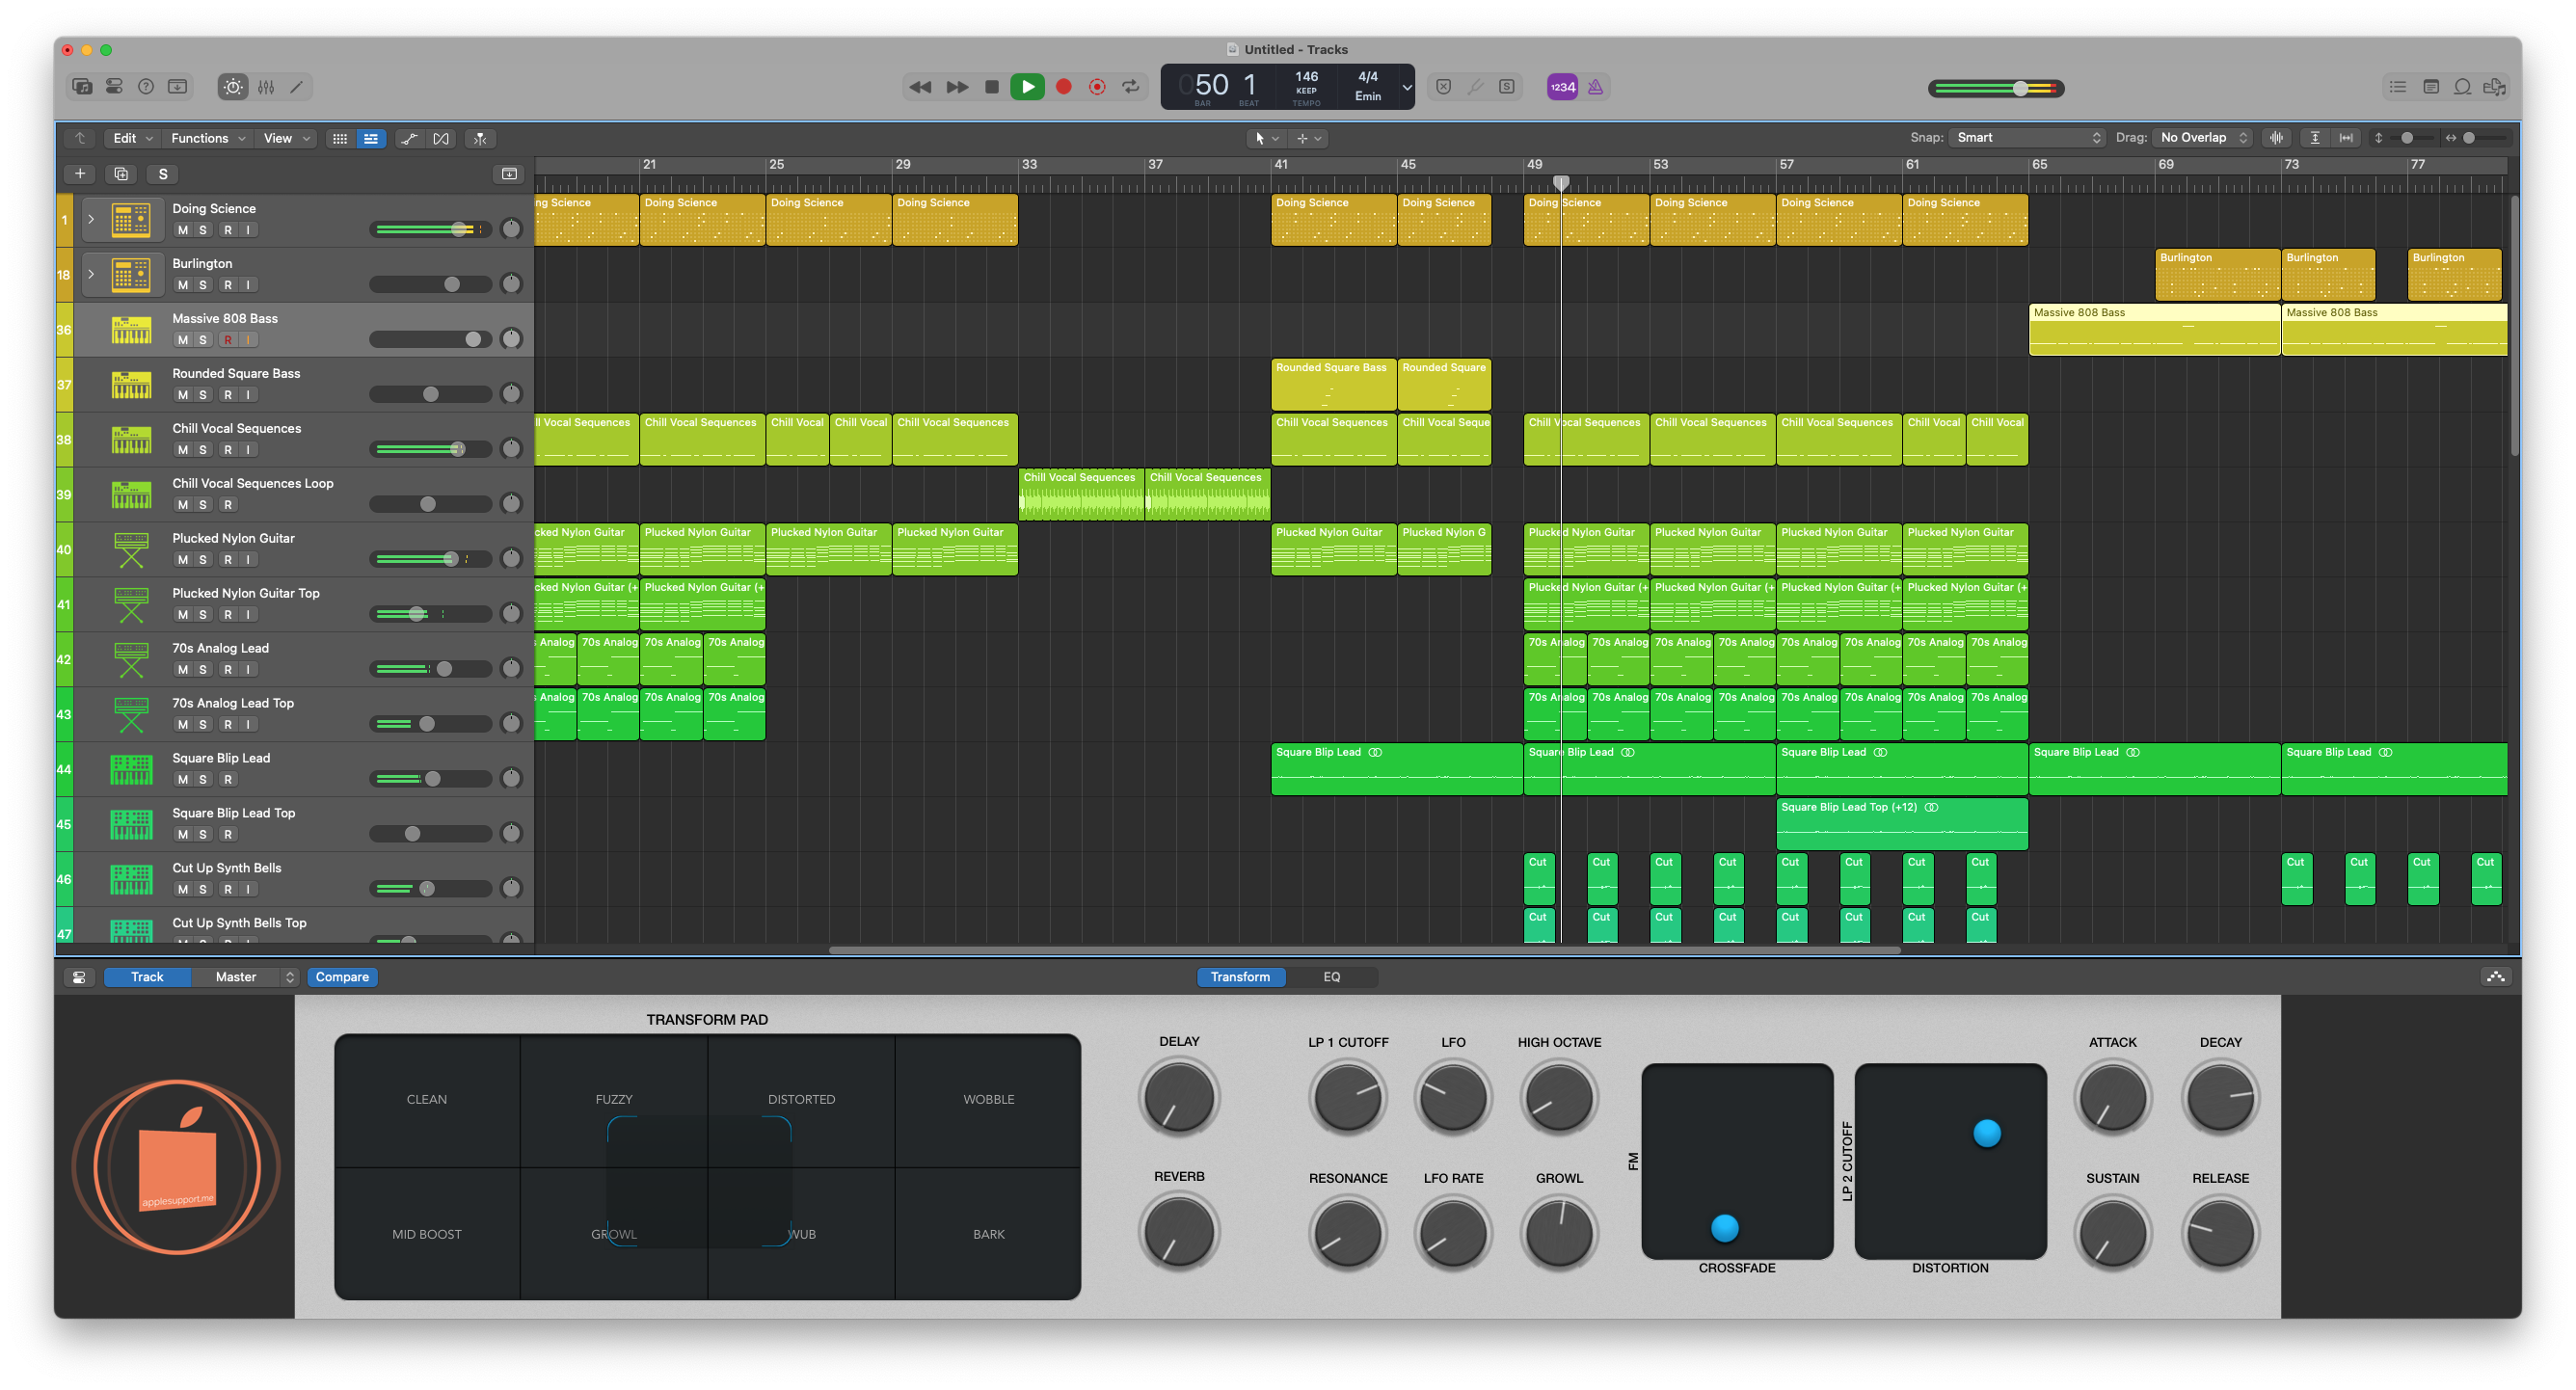Open the Loop Browser icon
This screenshot has height=1390, width=2576.
(x=2463, y=87)
